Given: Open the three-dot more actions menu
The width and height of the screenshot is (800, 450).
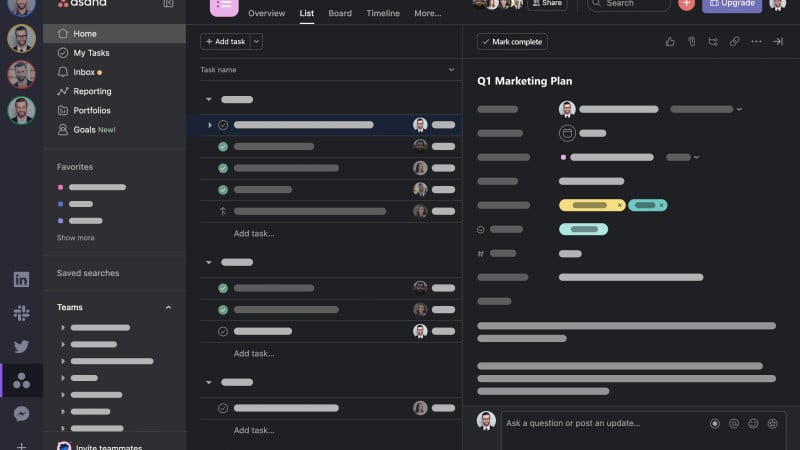Looking at the screenshot, I should 756,42.
